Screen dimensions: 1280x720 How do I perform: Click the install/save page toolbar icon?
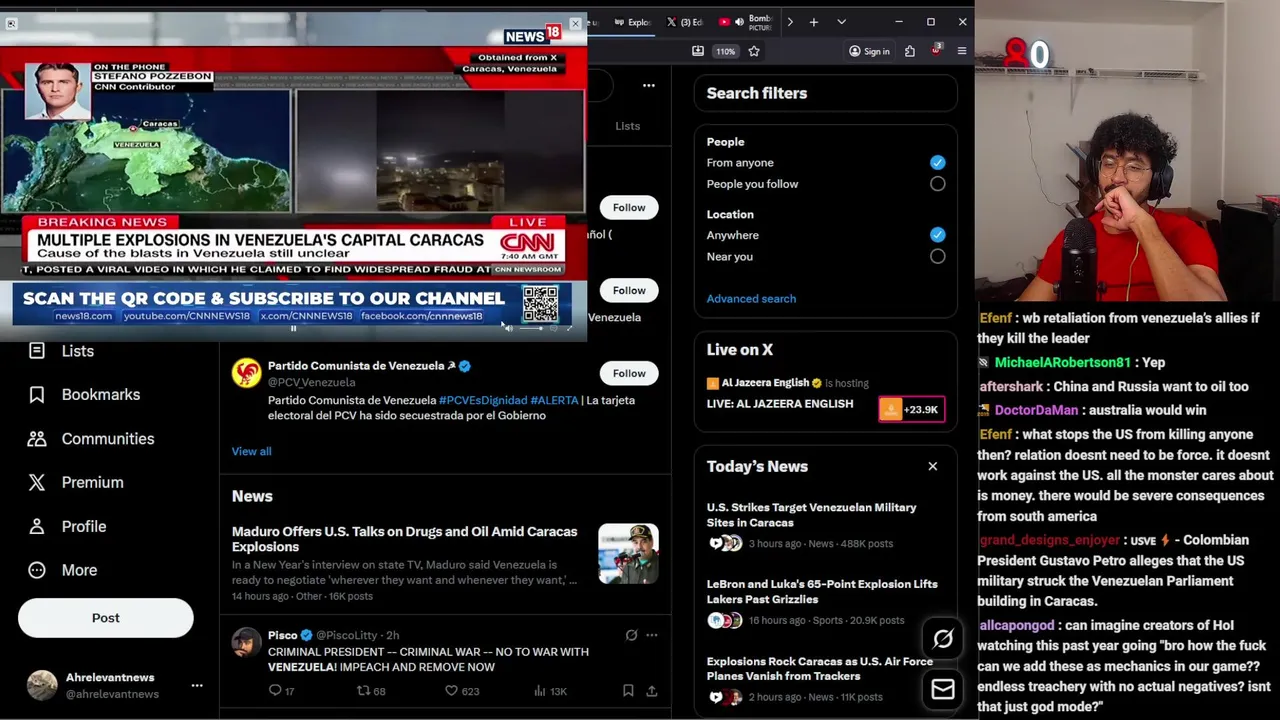point(698,51)
